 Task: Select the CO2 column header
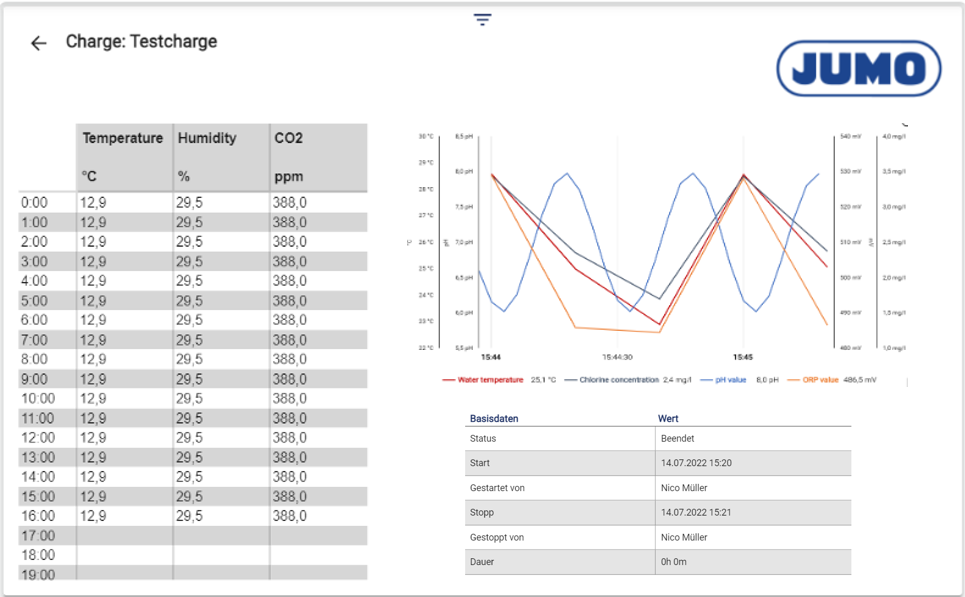(289, 139)
